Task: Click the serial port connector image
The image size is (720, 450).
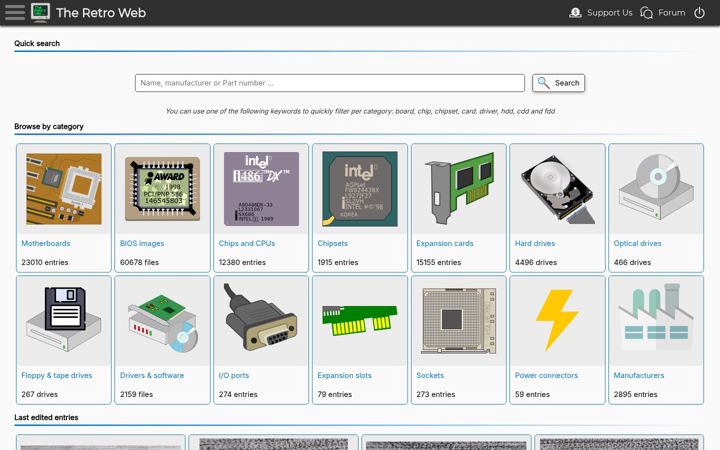Action: (261, 317)
